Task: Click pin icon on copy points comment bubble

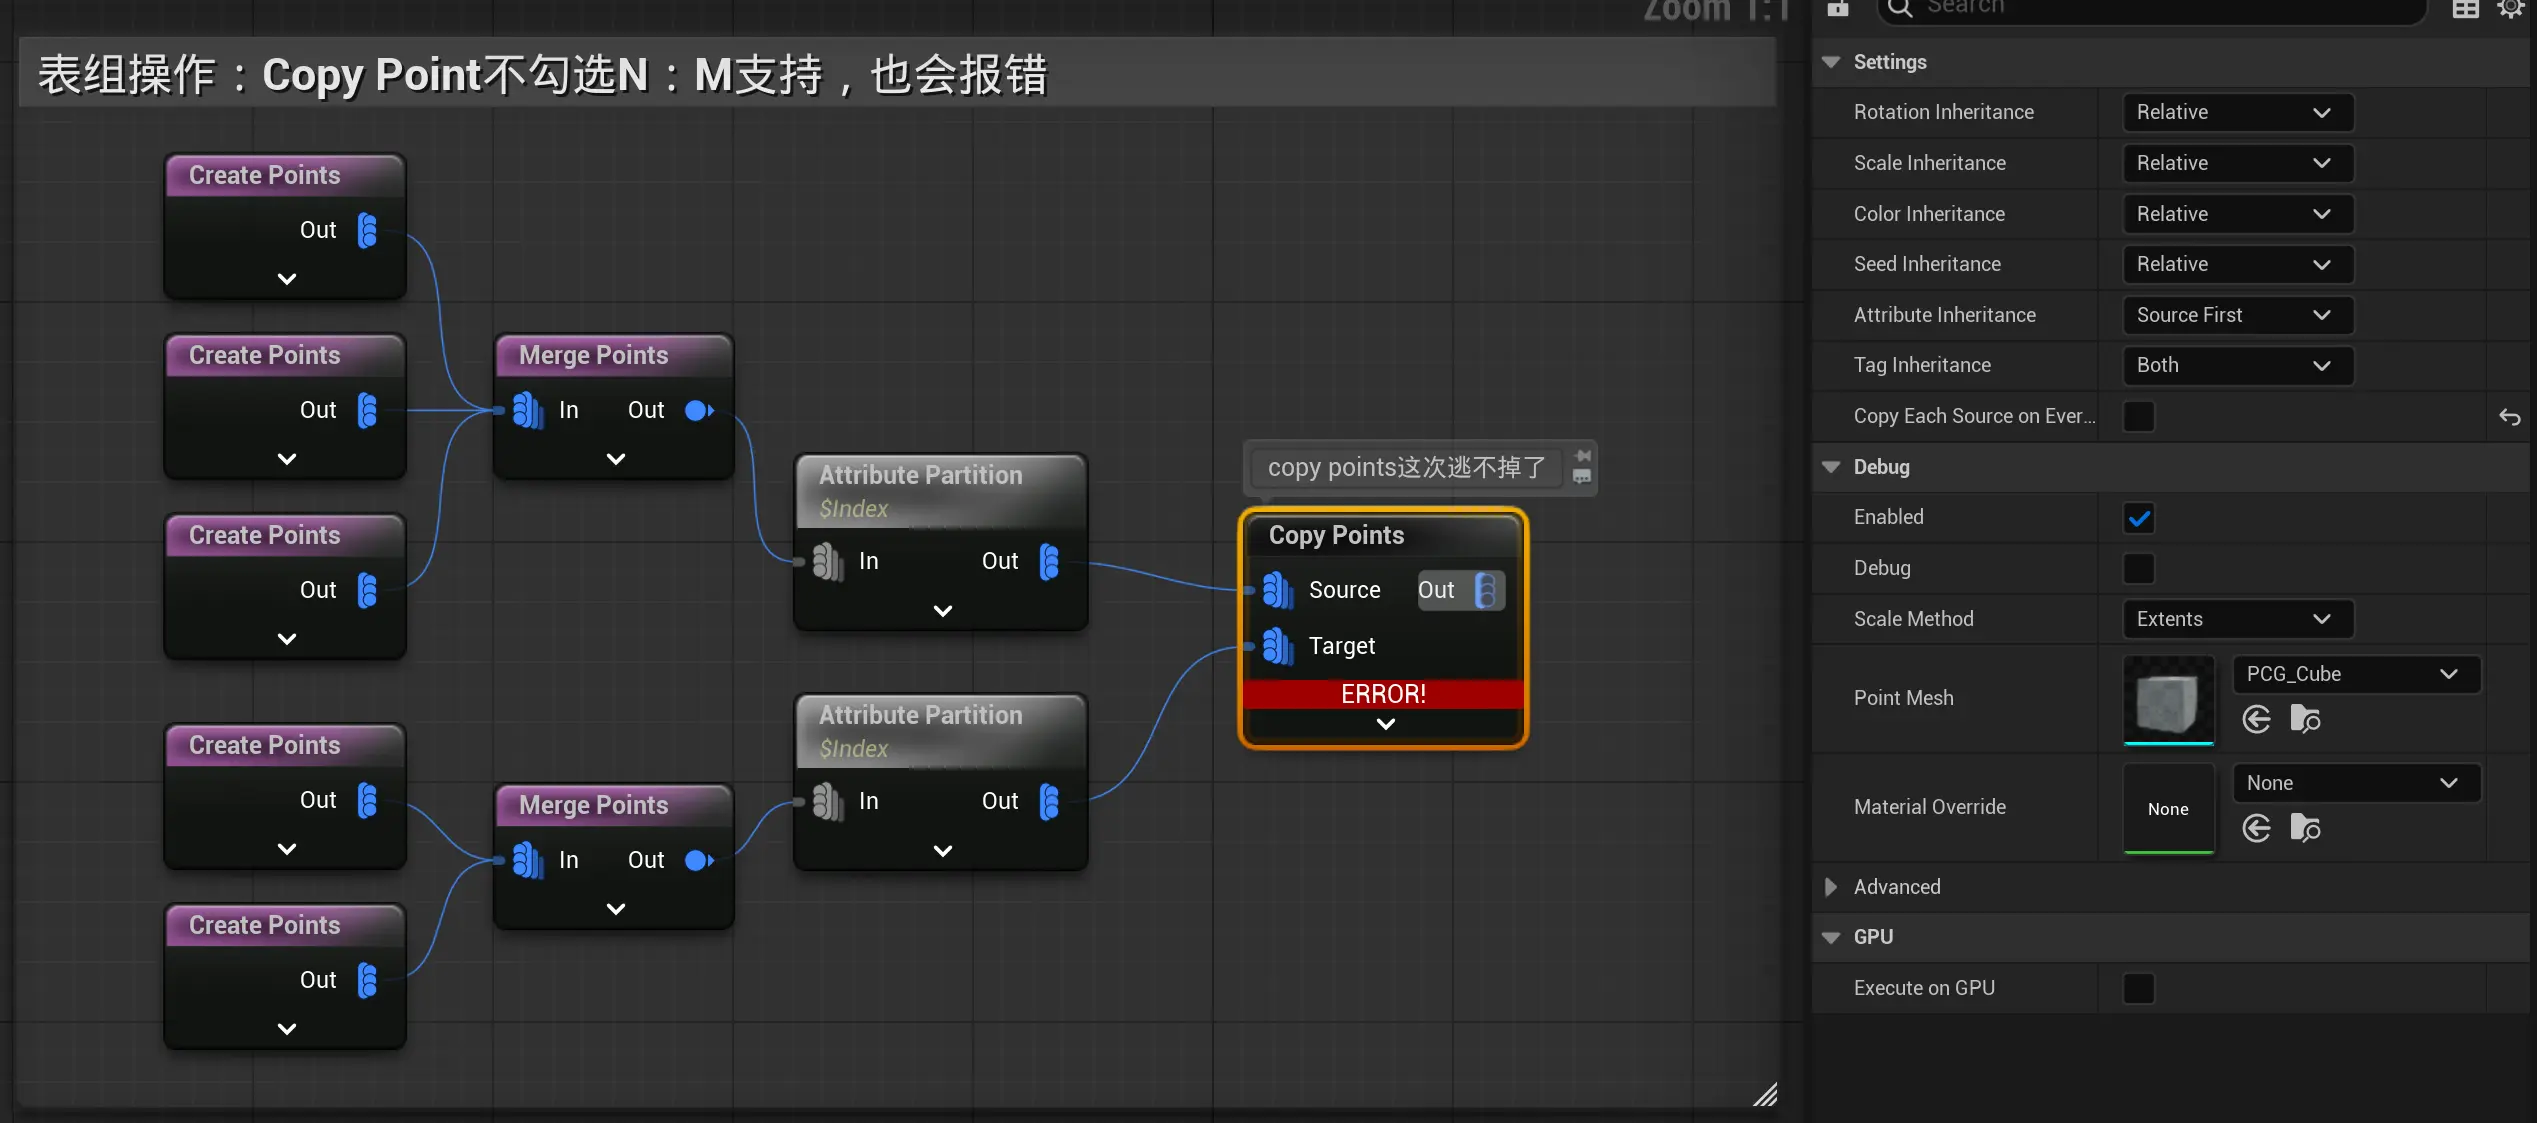Action: tap(1582, 456)
